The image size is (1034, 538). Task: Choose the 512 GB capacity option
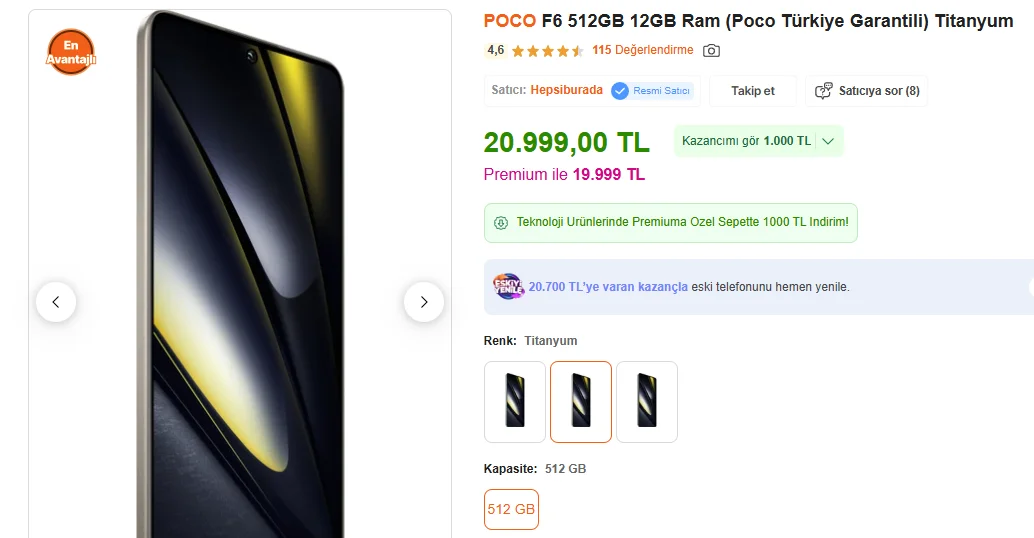(x=511, y=509)
